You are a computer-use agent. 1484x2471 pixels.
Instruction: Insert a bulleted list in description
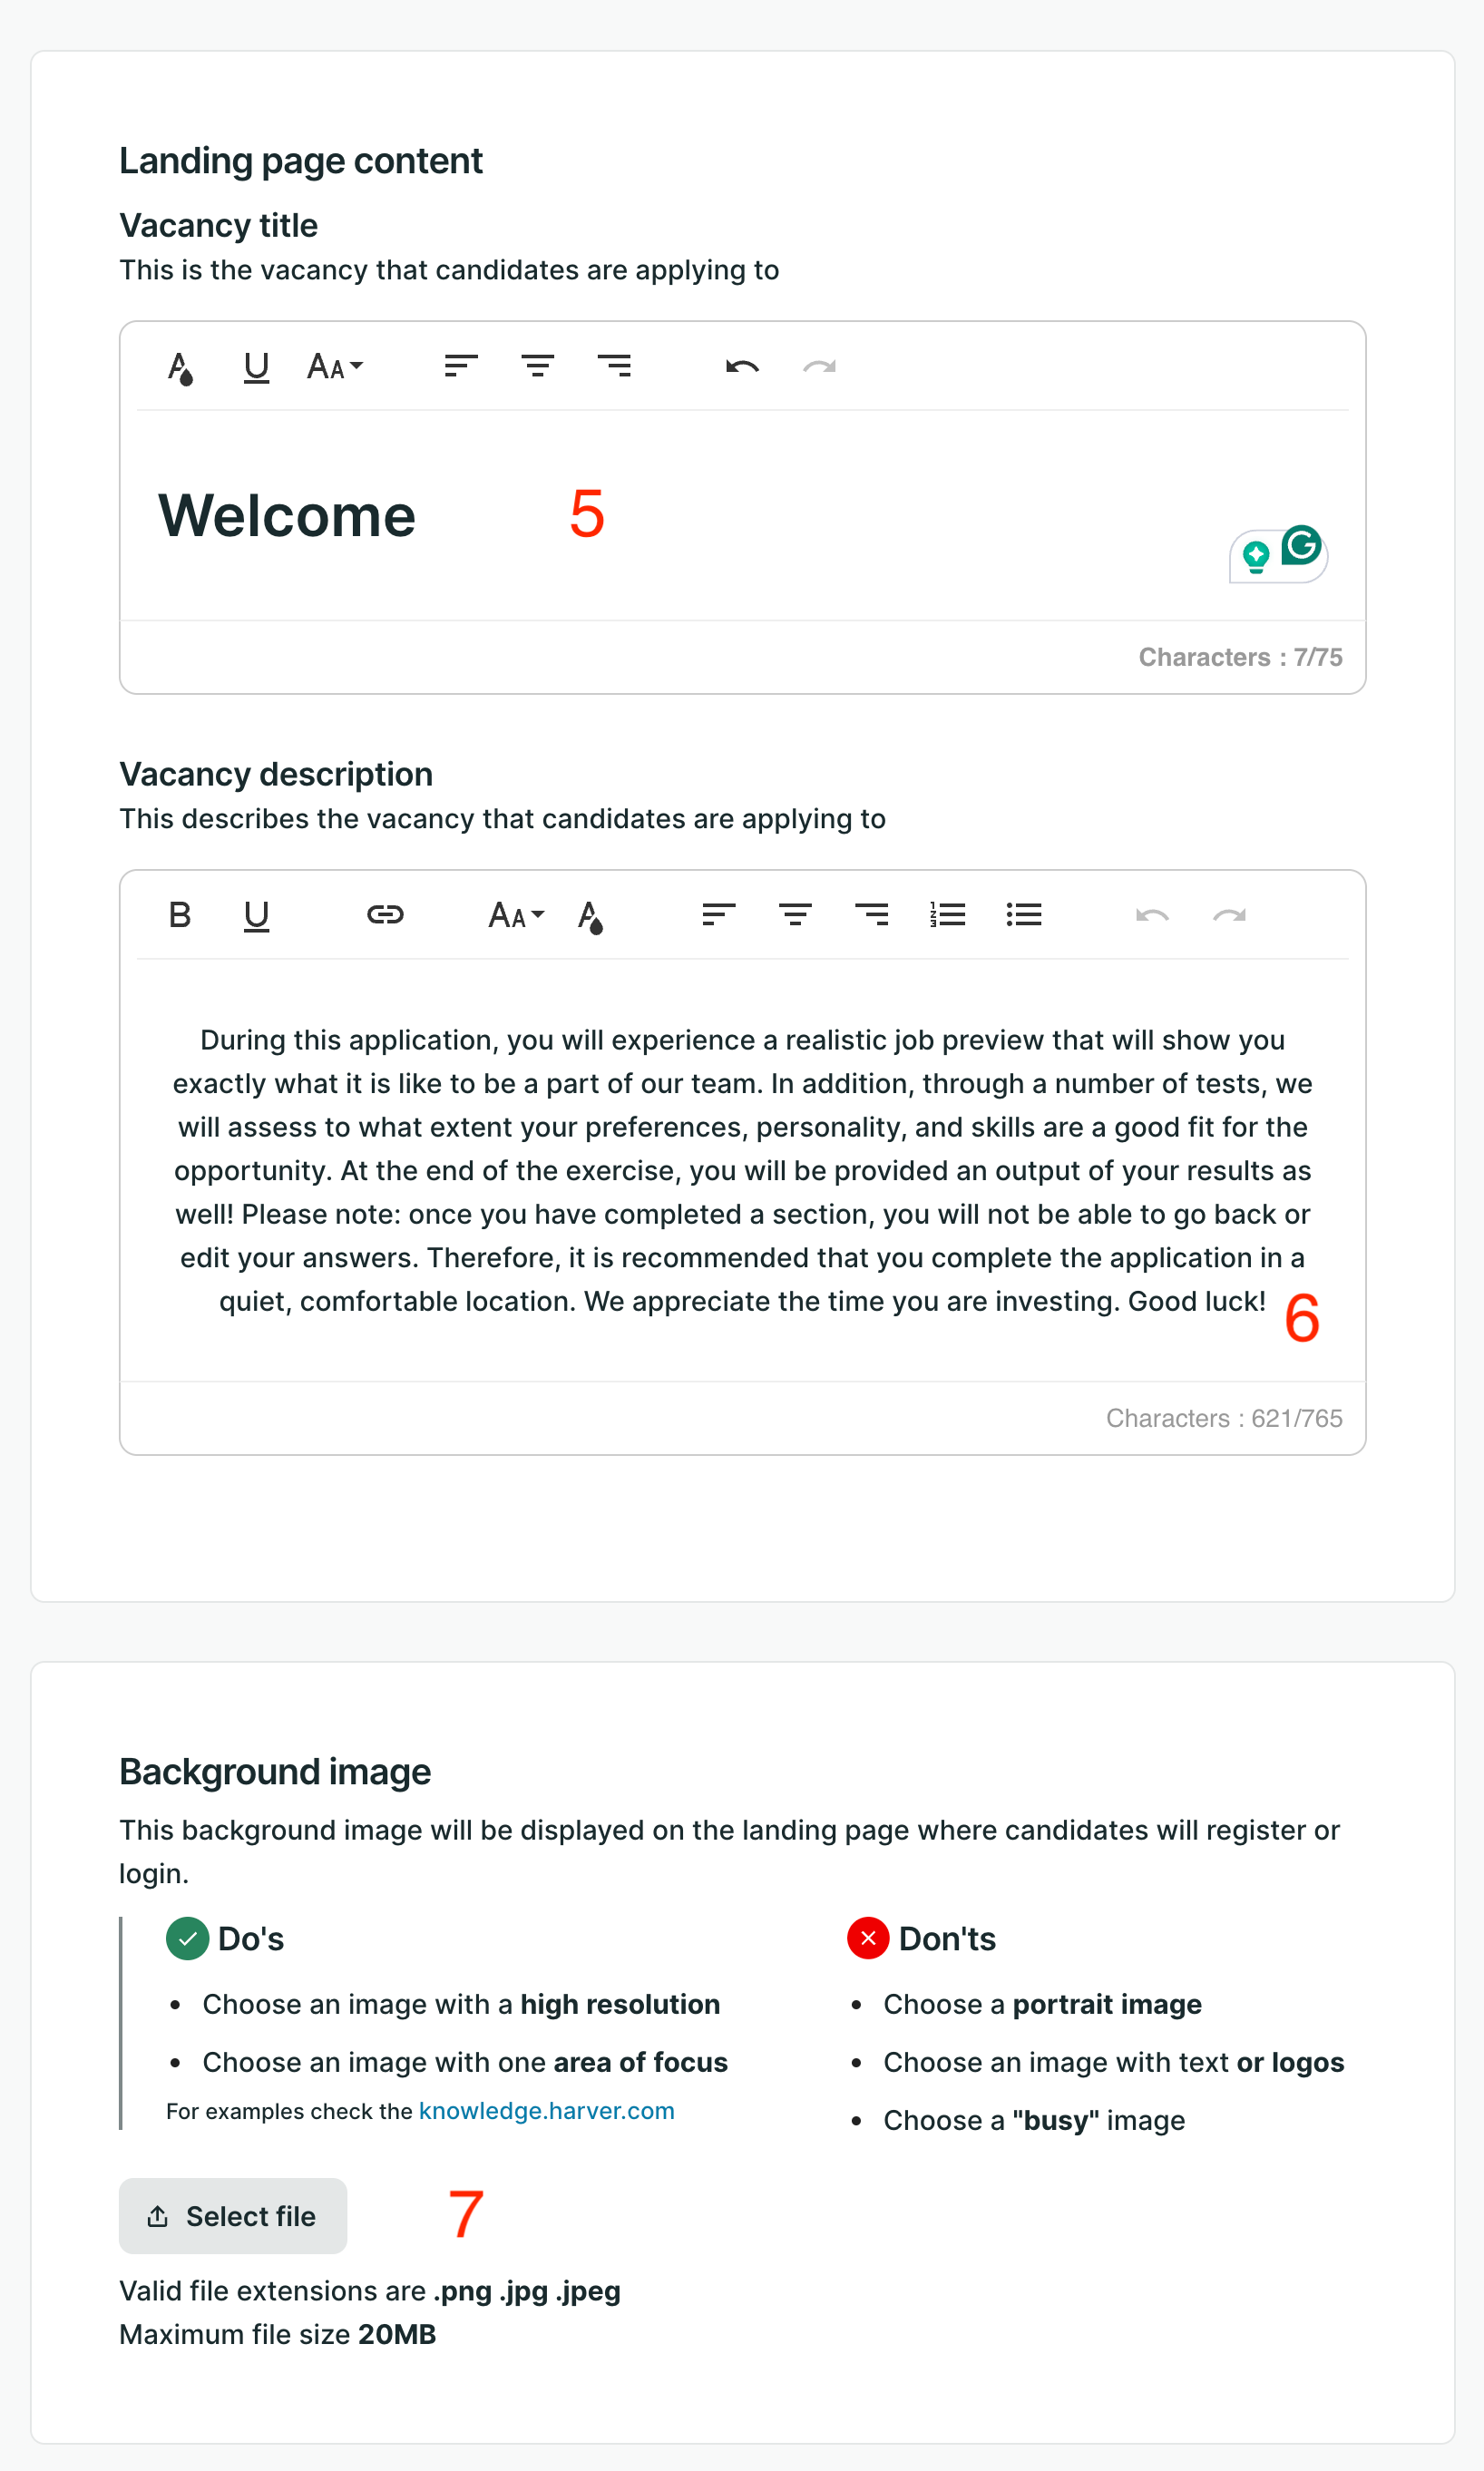click(1024, 914)
